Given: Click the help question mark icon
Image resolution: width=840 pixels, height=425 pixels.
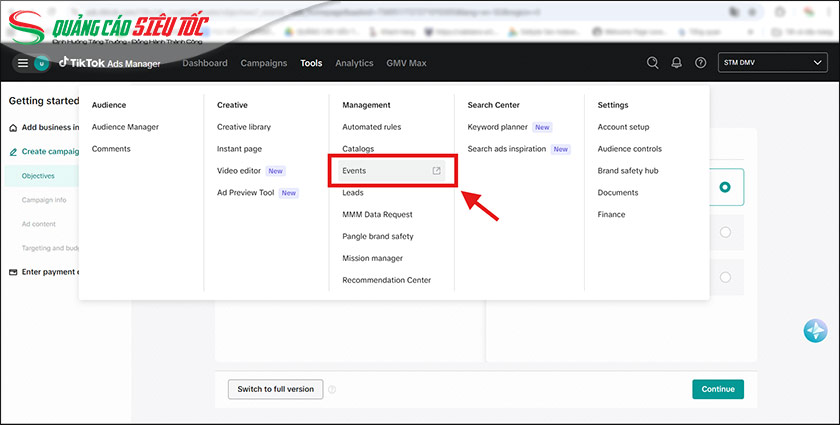Looking at the screenshot, I should (x=700, y=63).
